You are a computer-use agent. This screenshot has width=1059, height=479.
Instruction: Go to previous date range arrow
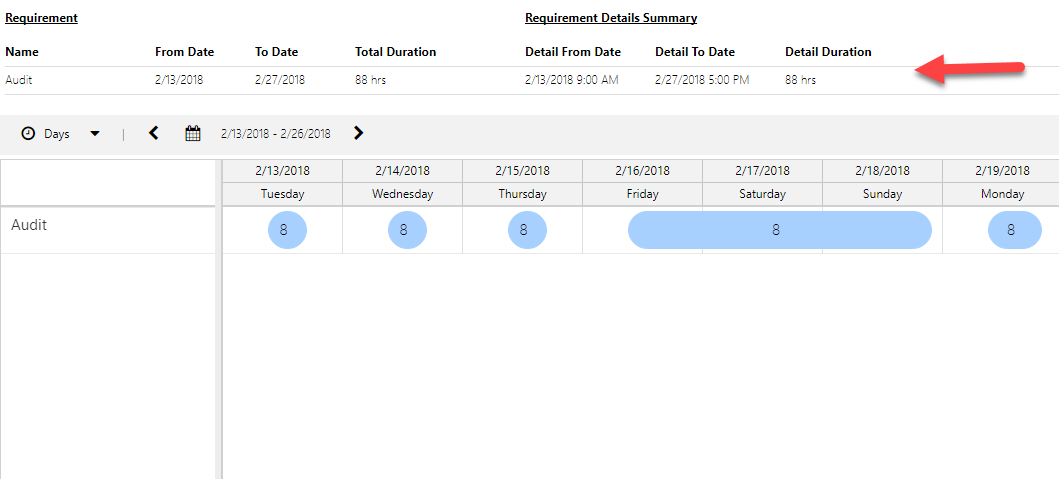153,133
